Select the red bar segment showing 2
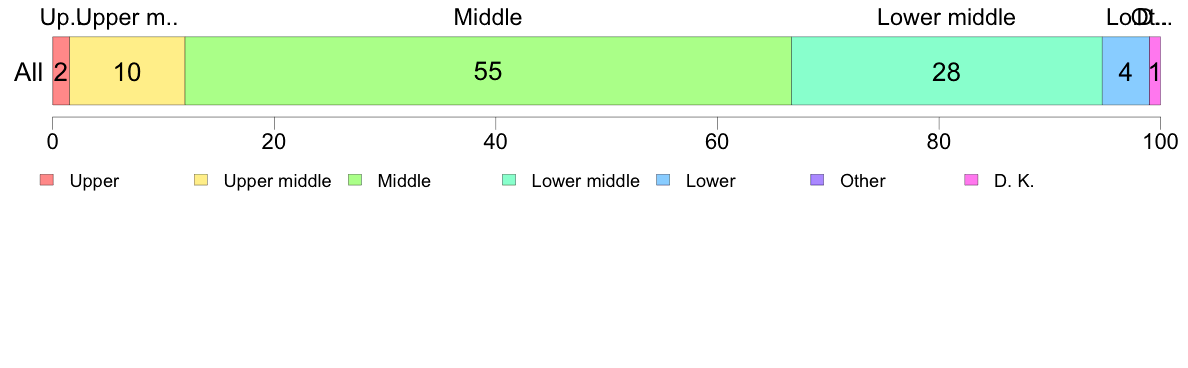The width and height of the screenshot is (1188, 368). 61,70
